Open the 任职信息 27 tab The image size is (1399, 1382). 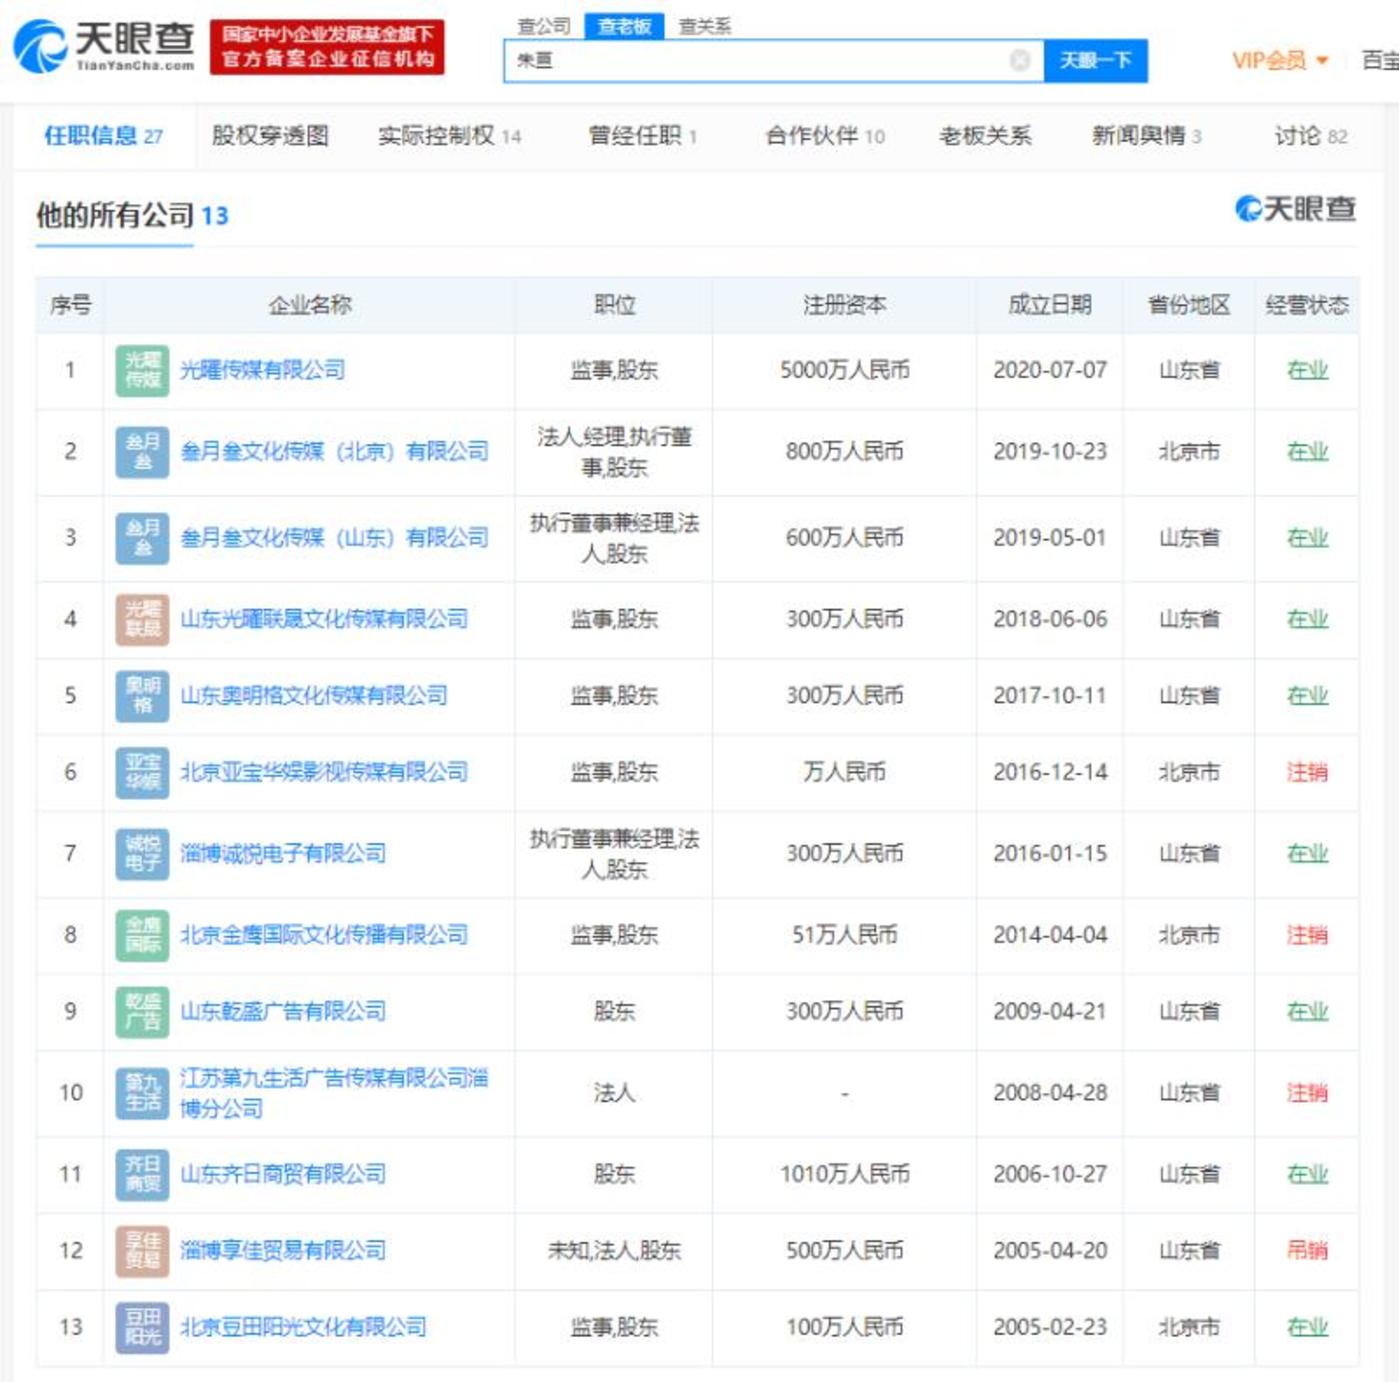tap(103, 136)
